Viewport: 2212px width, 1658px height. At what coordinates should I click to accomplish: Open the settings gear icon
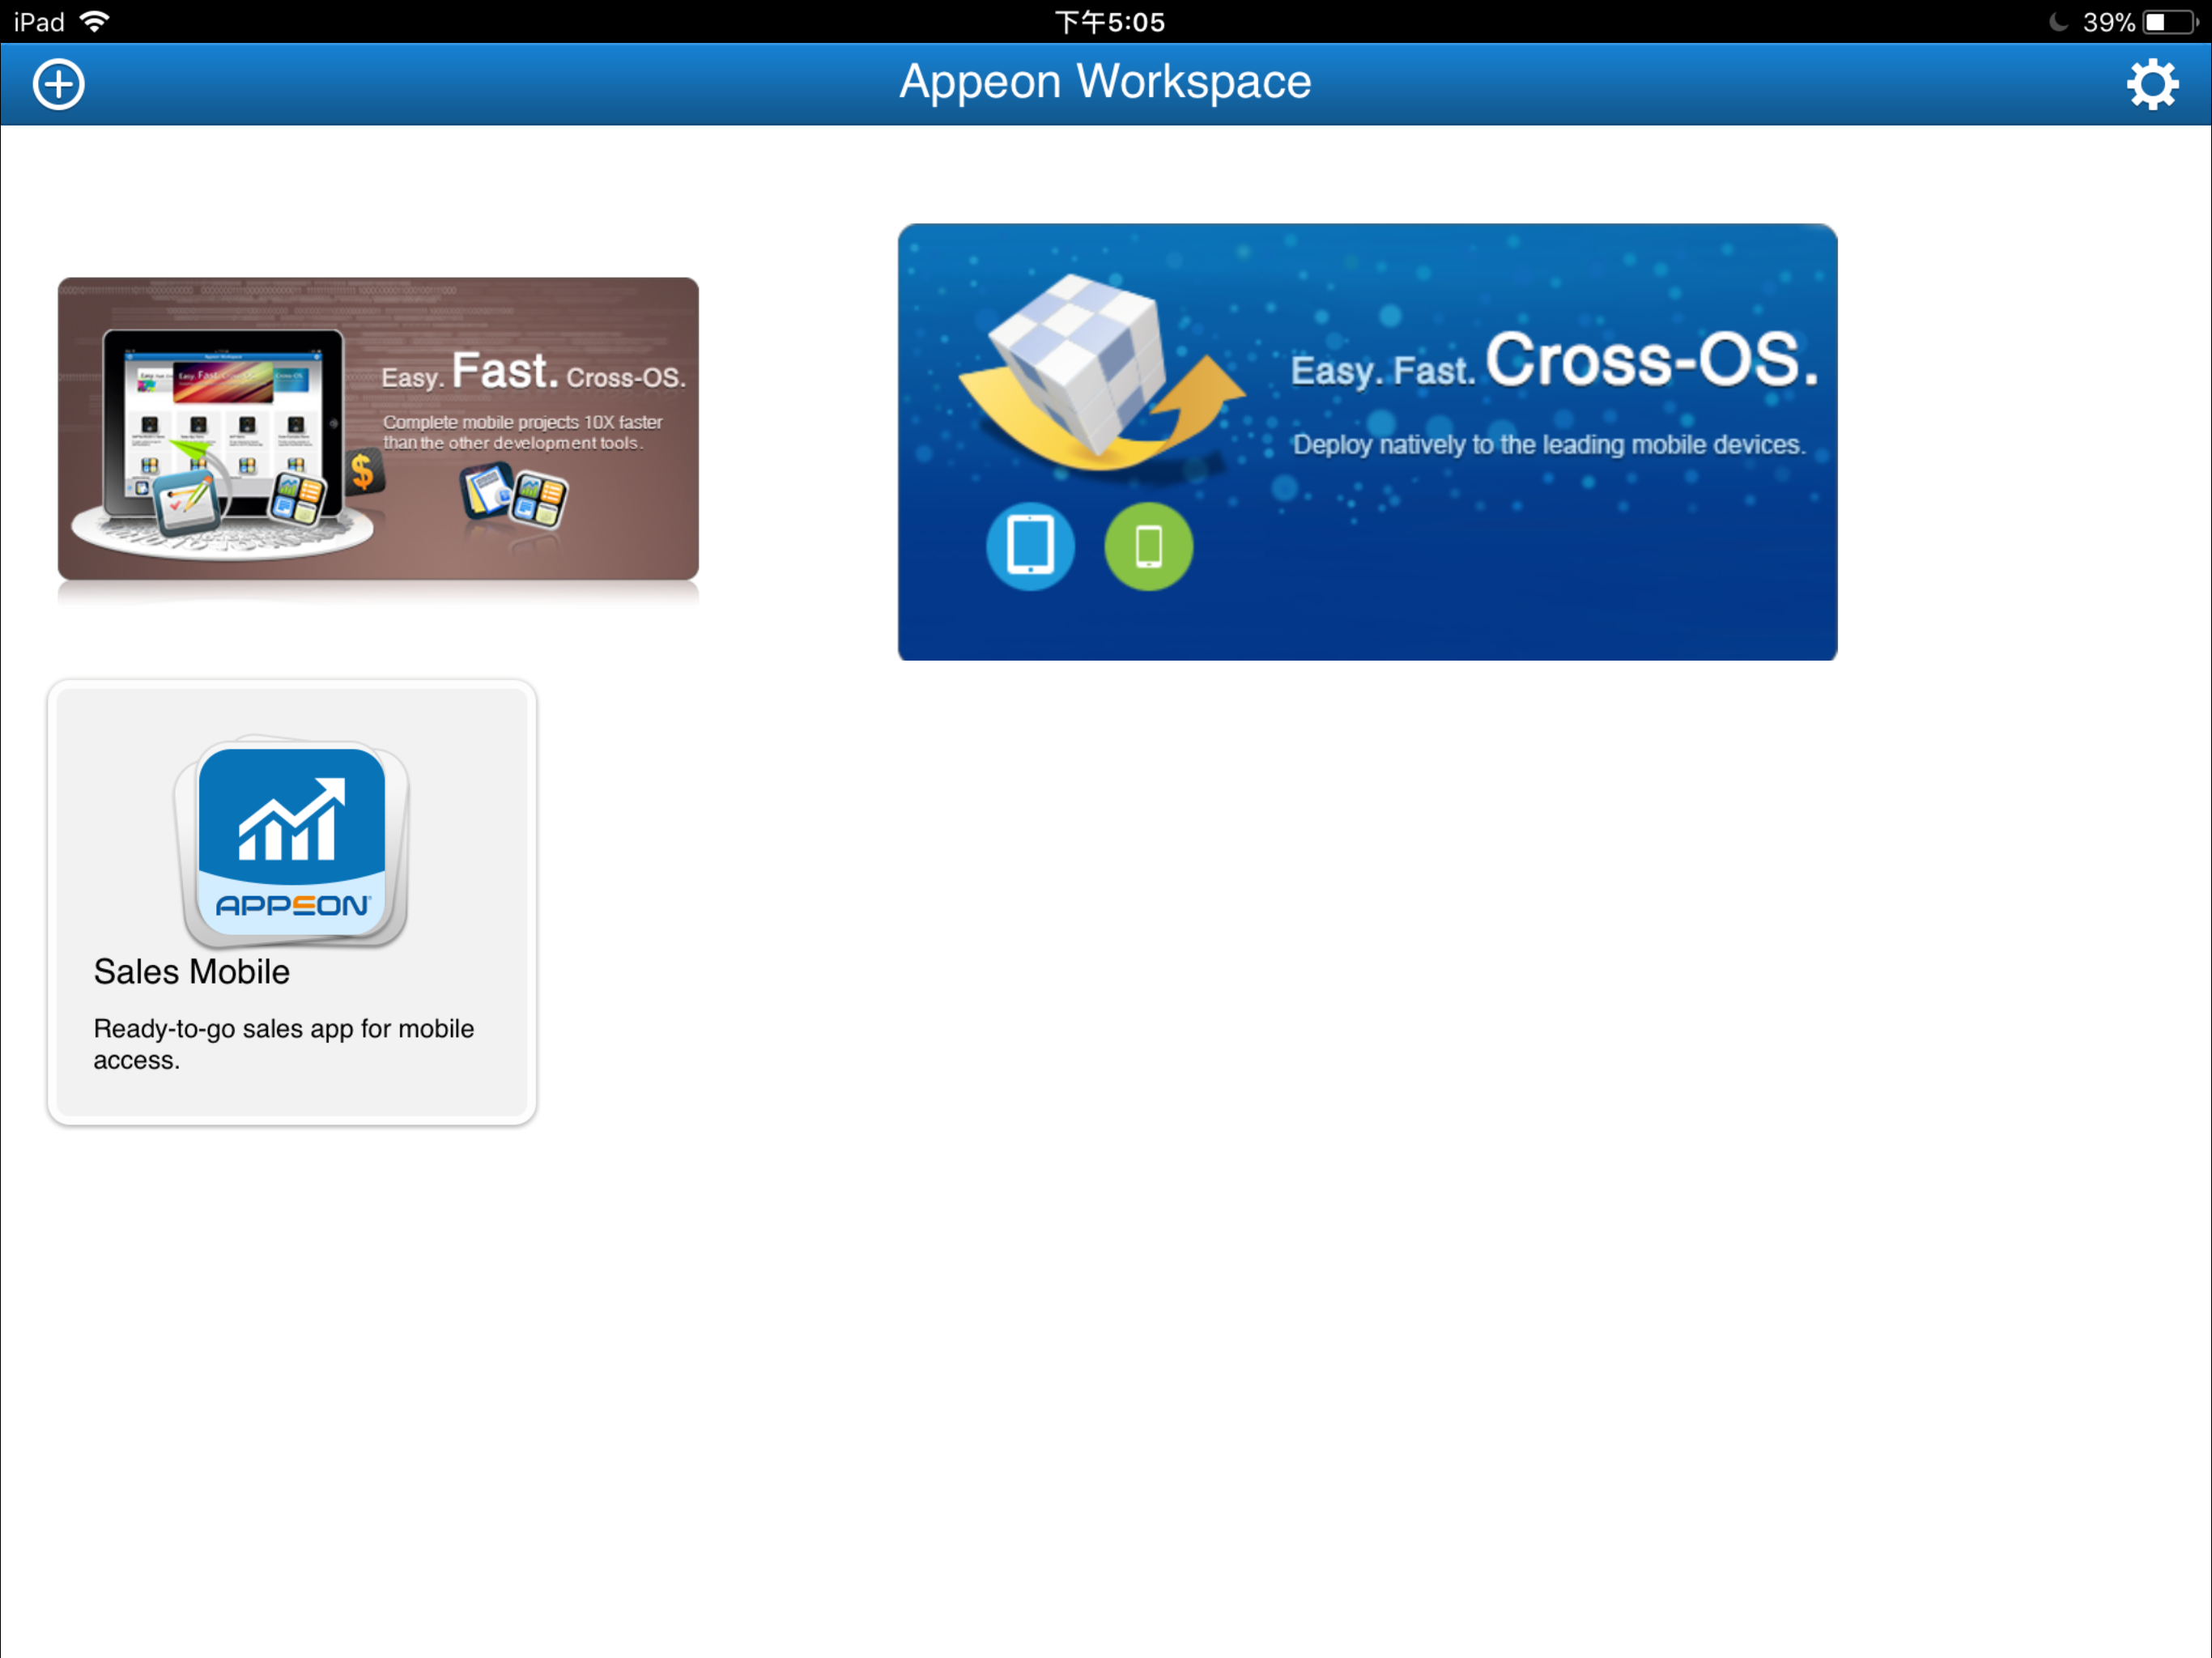pyautogui.click(x=2152, y=85)
